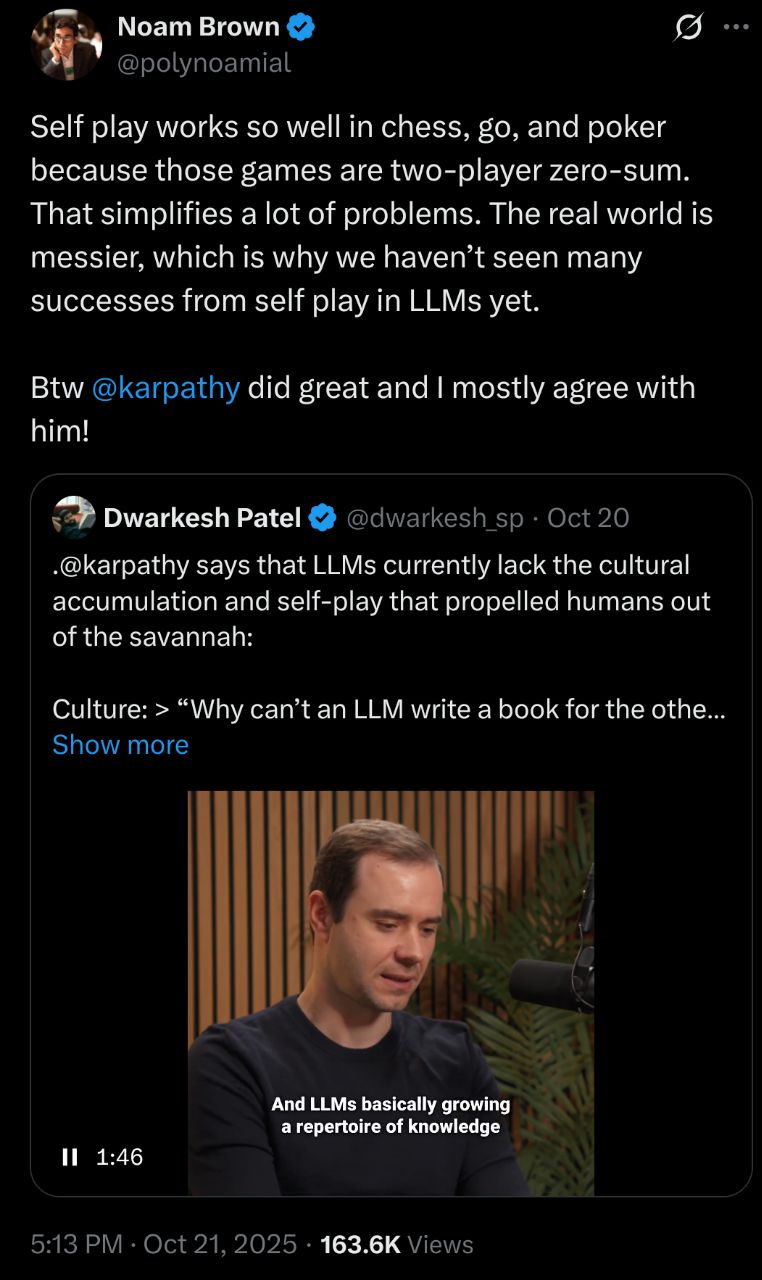Click the video subtitle caption text

(391, 1115)
